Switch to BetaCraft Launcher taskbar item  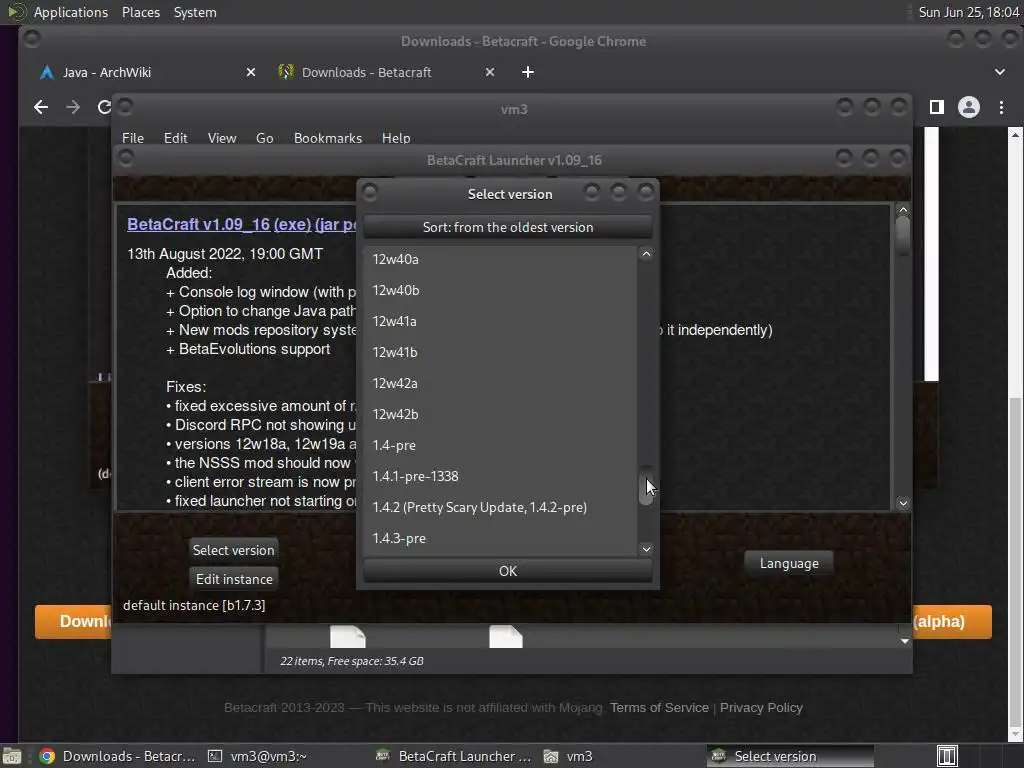pyautogui.click(x=454, y=756)
